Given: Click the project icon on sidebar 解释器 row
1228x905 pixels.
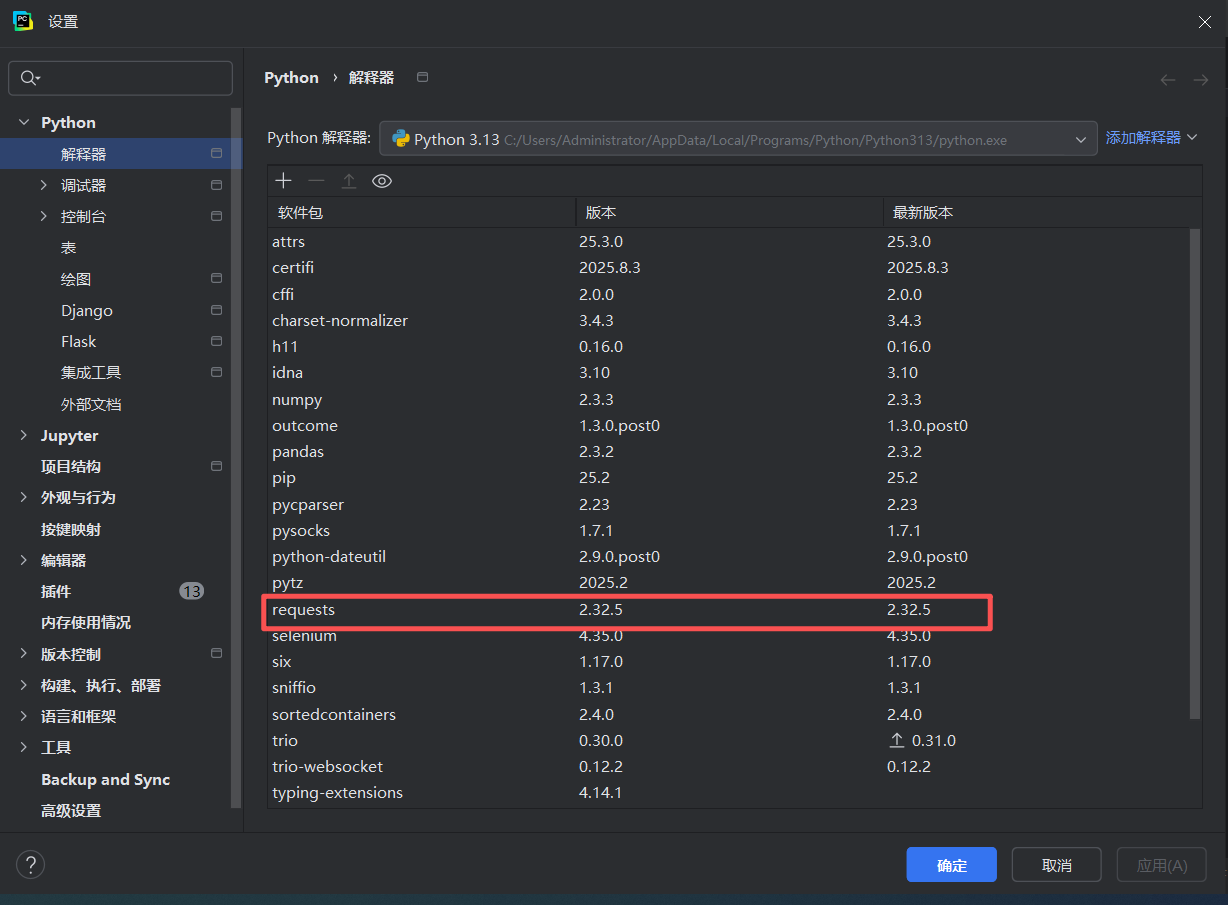Looking at the screenshot, I should (216, 154).
